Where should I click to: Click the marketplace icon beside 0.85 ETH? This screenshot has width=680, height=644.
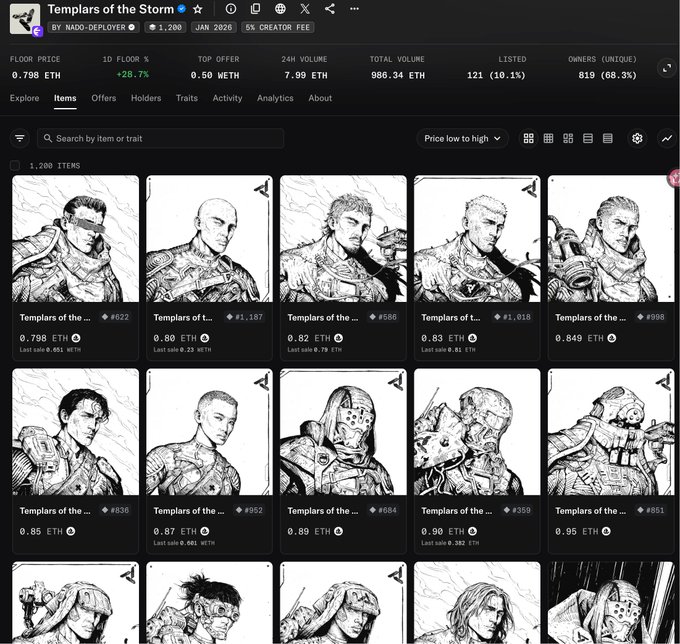pos(71,531)
